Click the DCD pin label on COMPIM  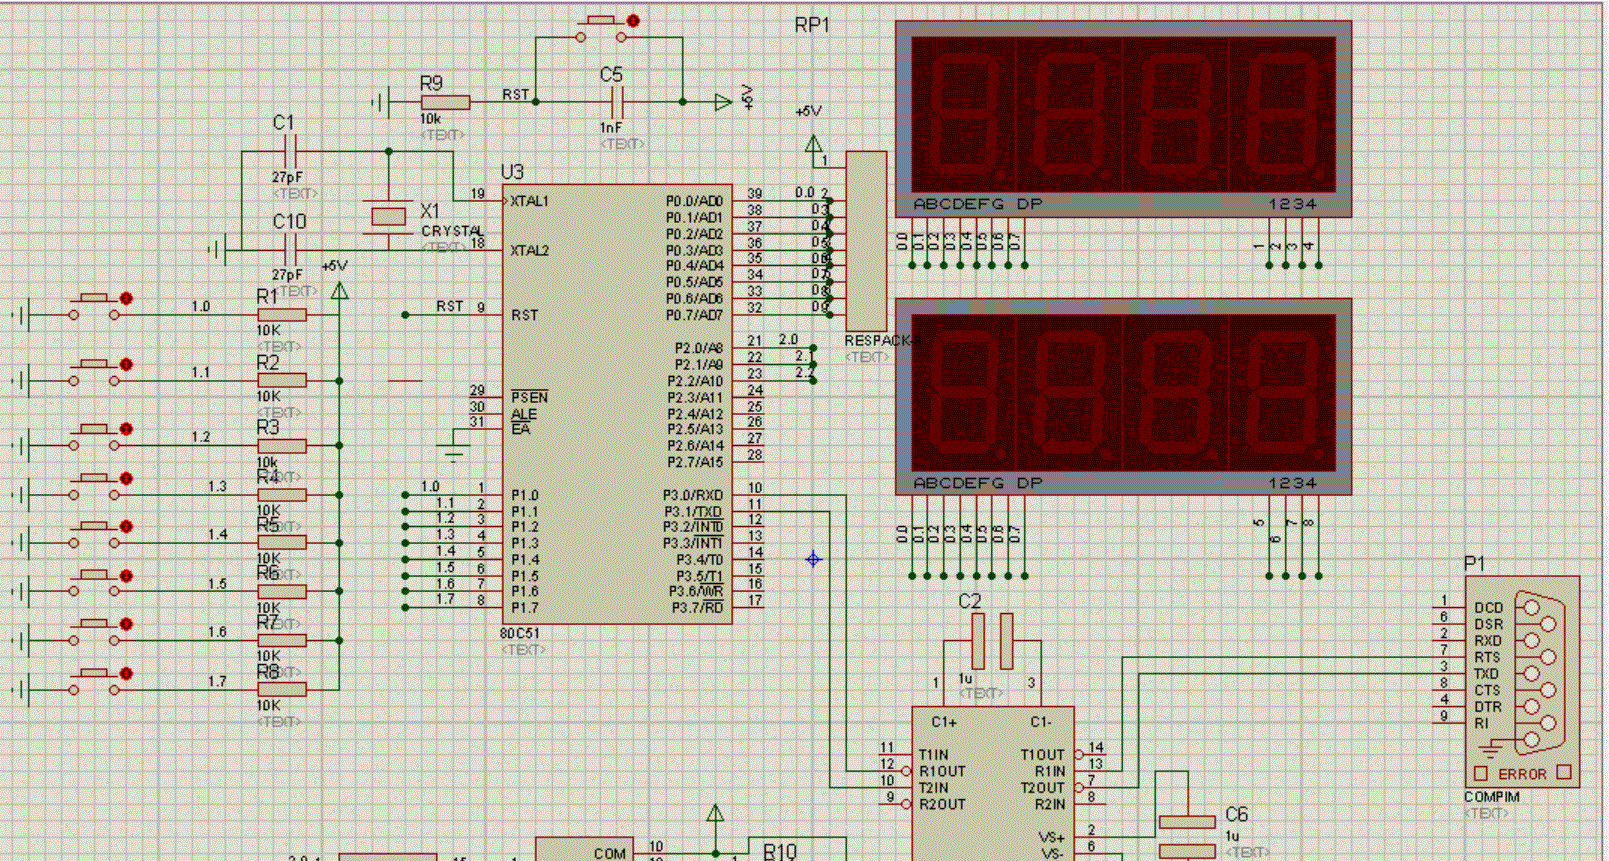pyautogui.click(x=1488, y=608)
